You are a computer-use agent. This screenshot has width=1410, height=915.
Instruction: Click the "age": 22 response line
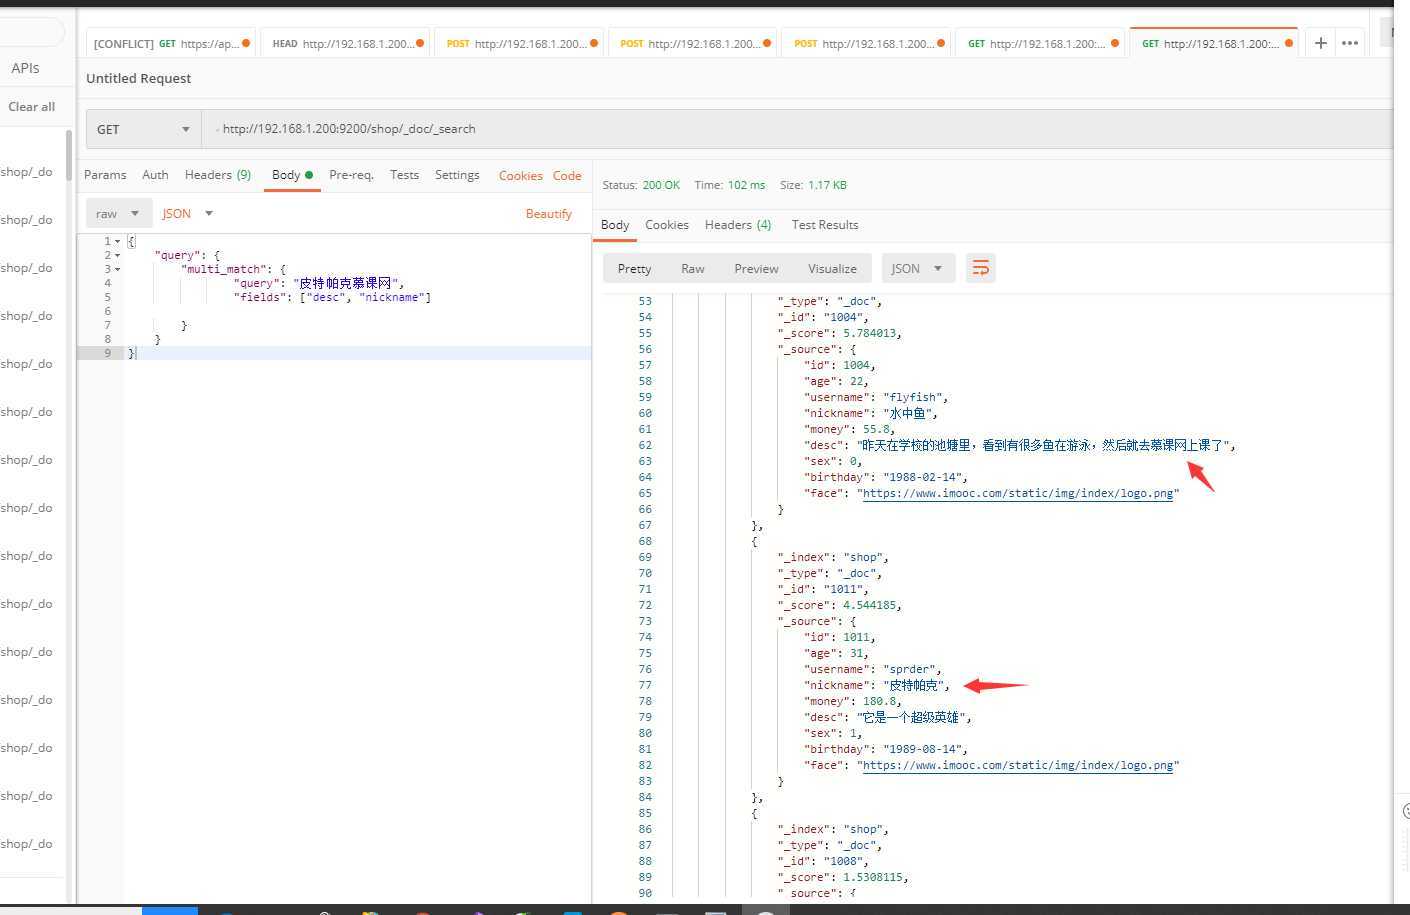pyautogui.click(x=837, y=381)
